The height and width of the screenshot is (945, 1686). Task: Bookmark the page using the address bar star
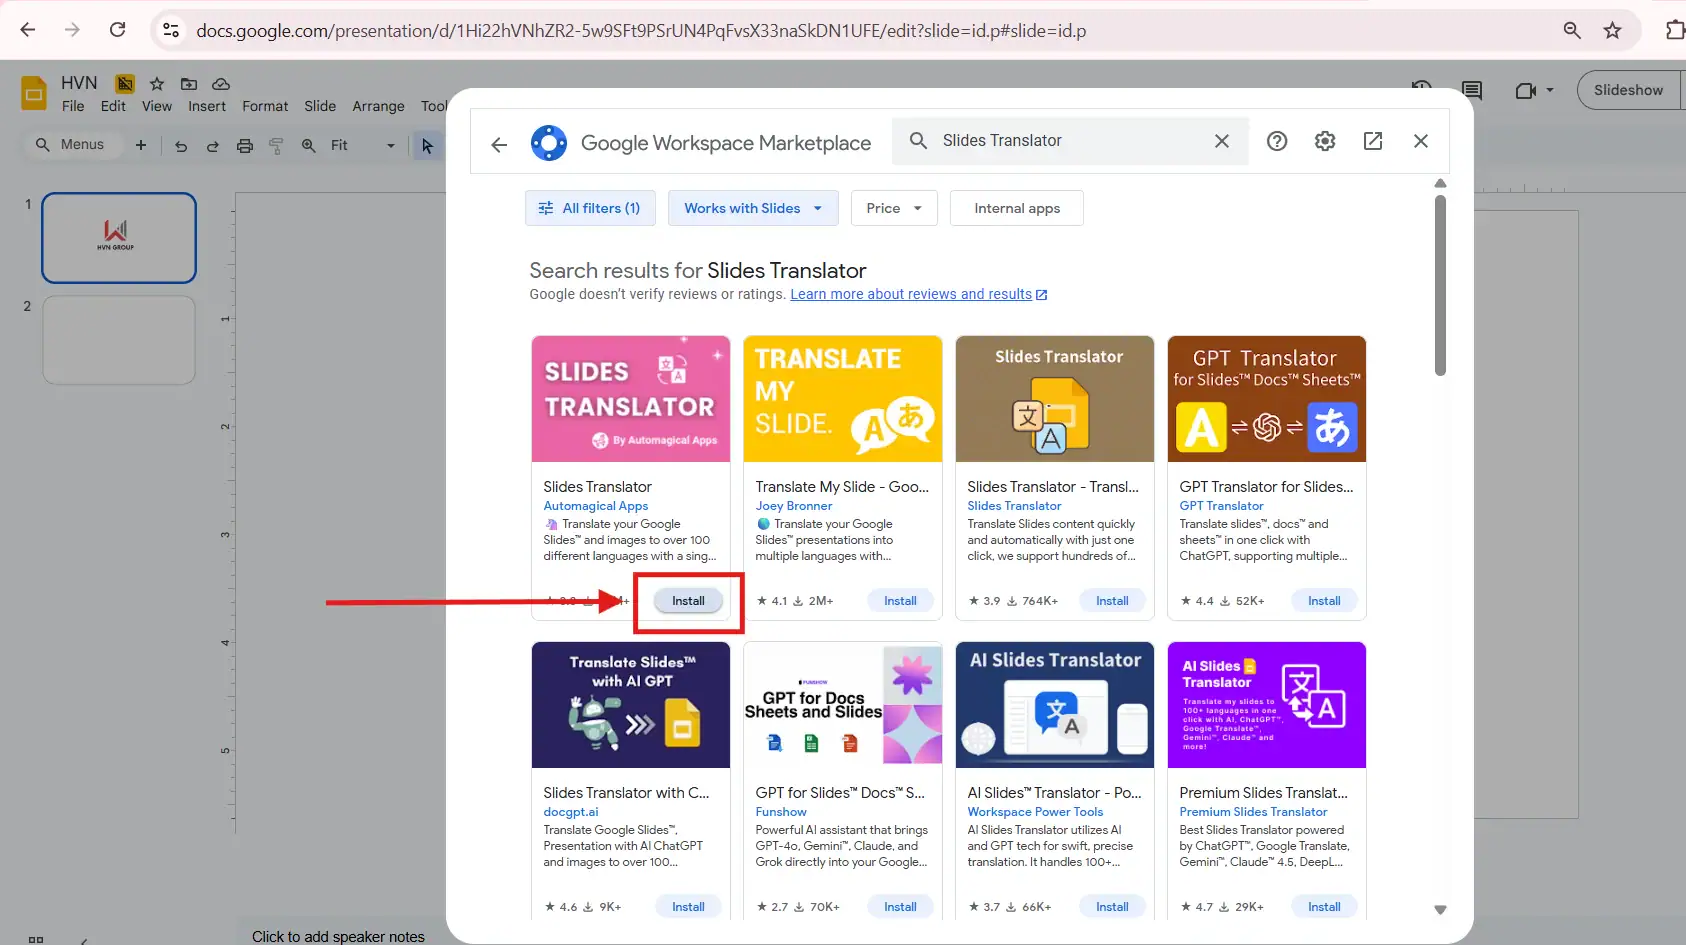point(1614,30)
